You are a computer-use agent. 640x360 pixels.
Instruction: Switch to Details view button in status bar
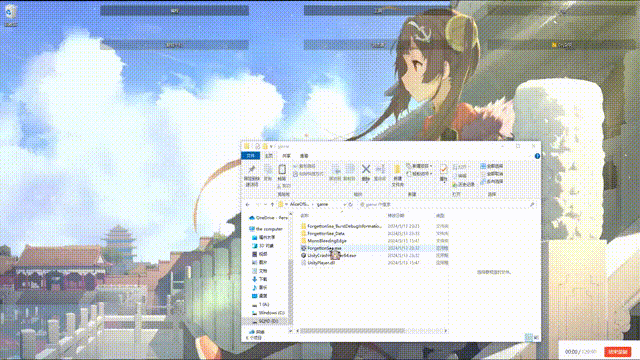tap(529, 337)
